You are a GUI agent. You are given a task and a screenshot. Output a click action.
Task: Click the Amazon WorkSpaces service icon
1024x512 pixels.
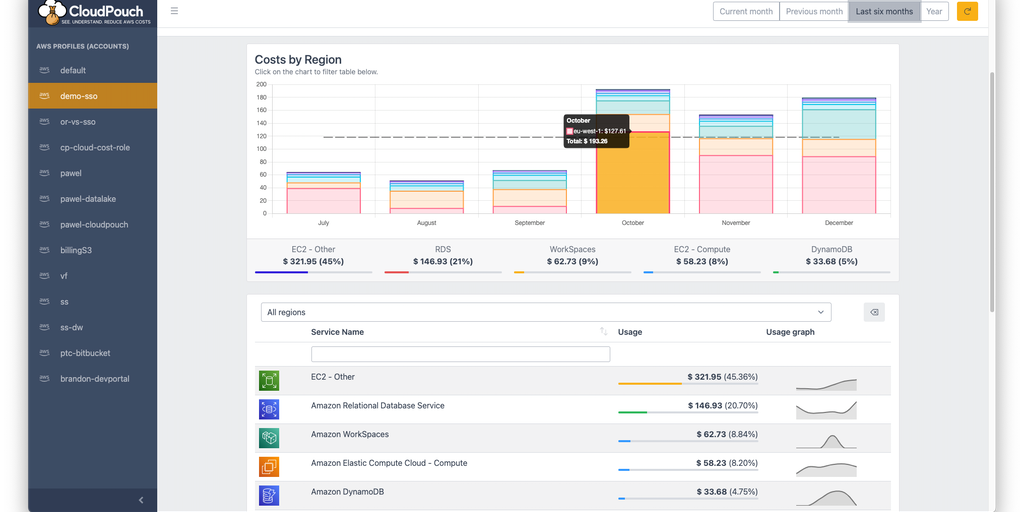coord(268,438)
